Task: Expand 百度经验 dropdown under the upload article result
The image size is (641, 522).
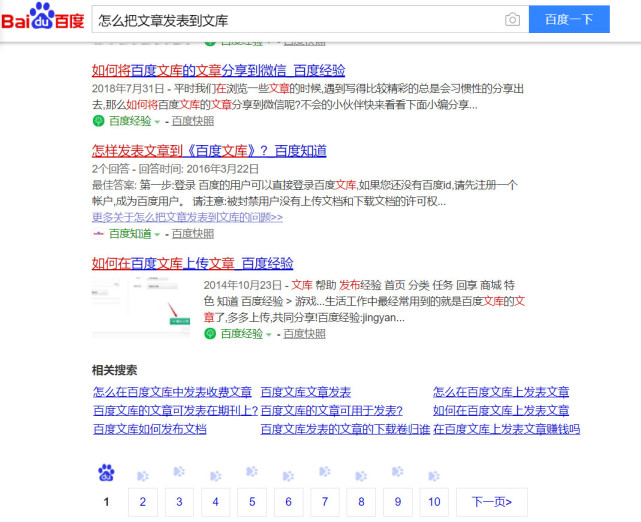Action: [x=269, y=335]
